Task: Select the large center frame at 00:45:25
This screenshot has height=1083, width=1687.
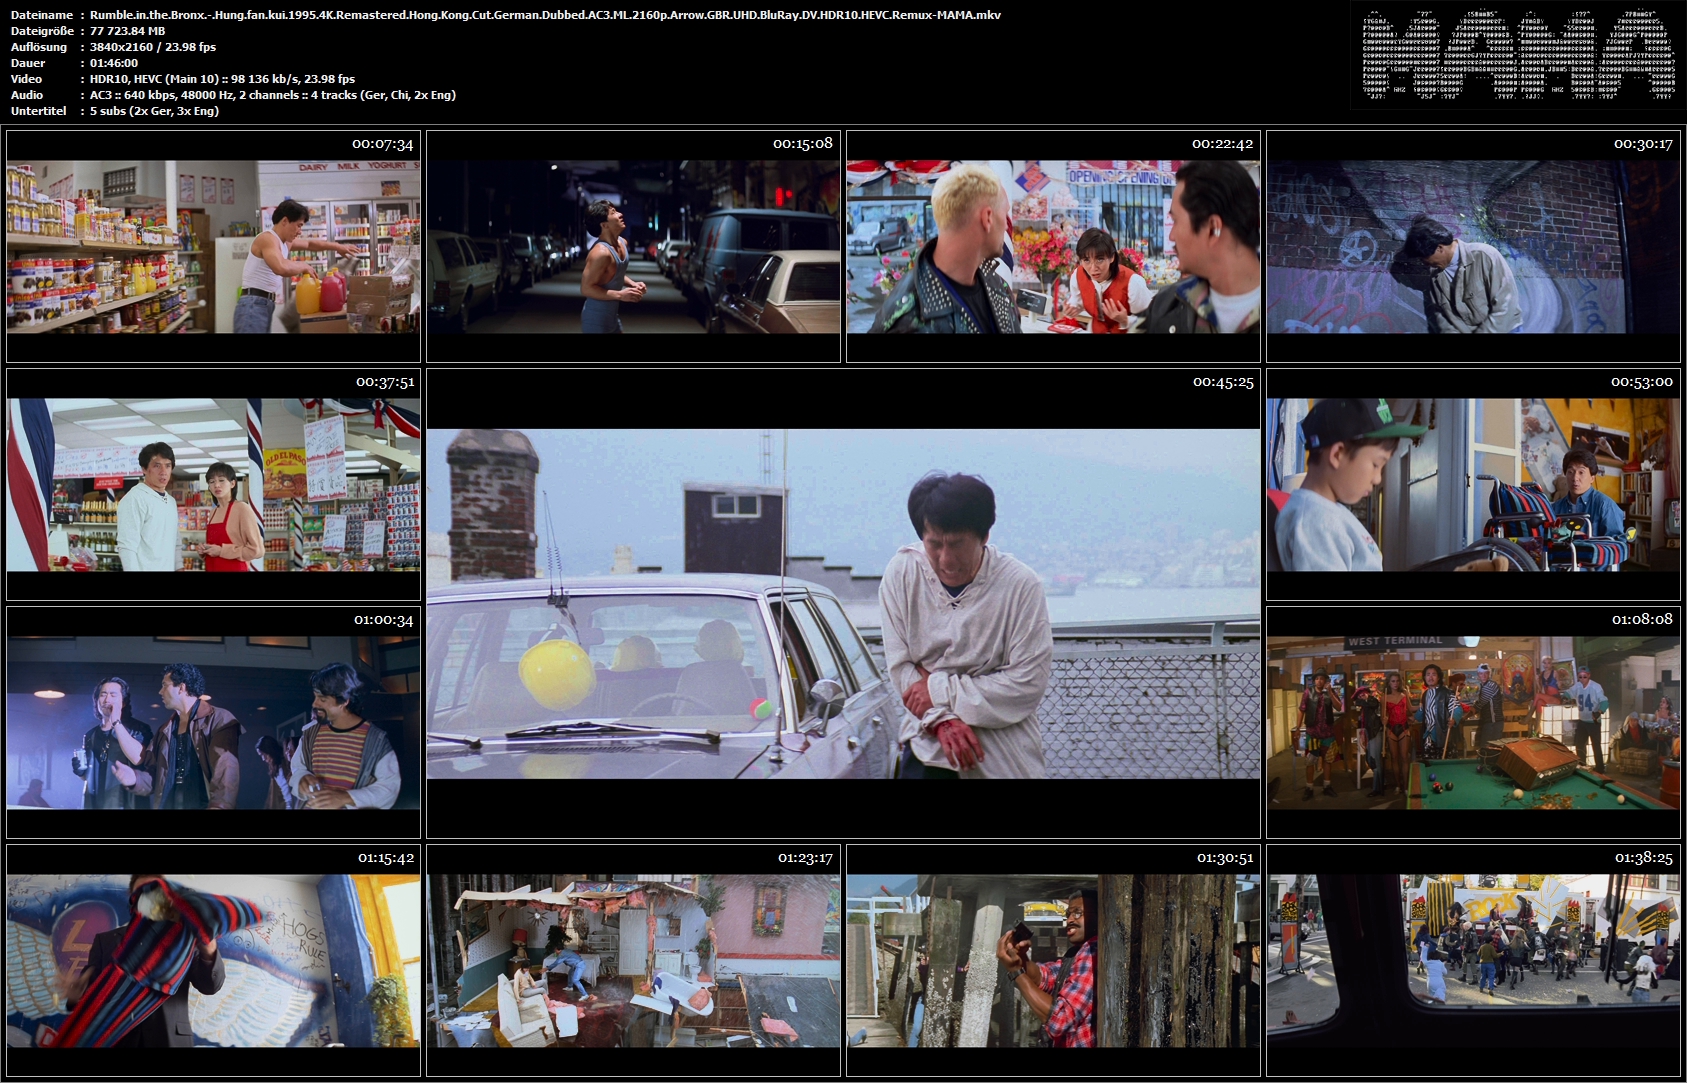Action: 843,603
